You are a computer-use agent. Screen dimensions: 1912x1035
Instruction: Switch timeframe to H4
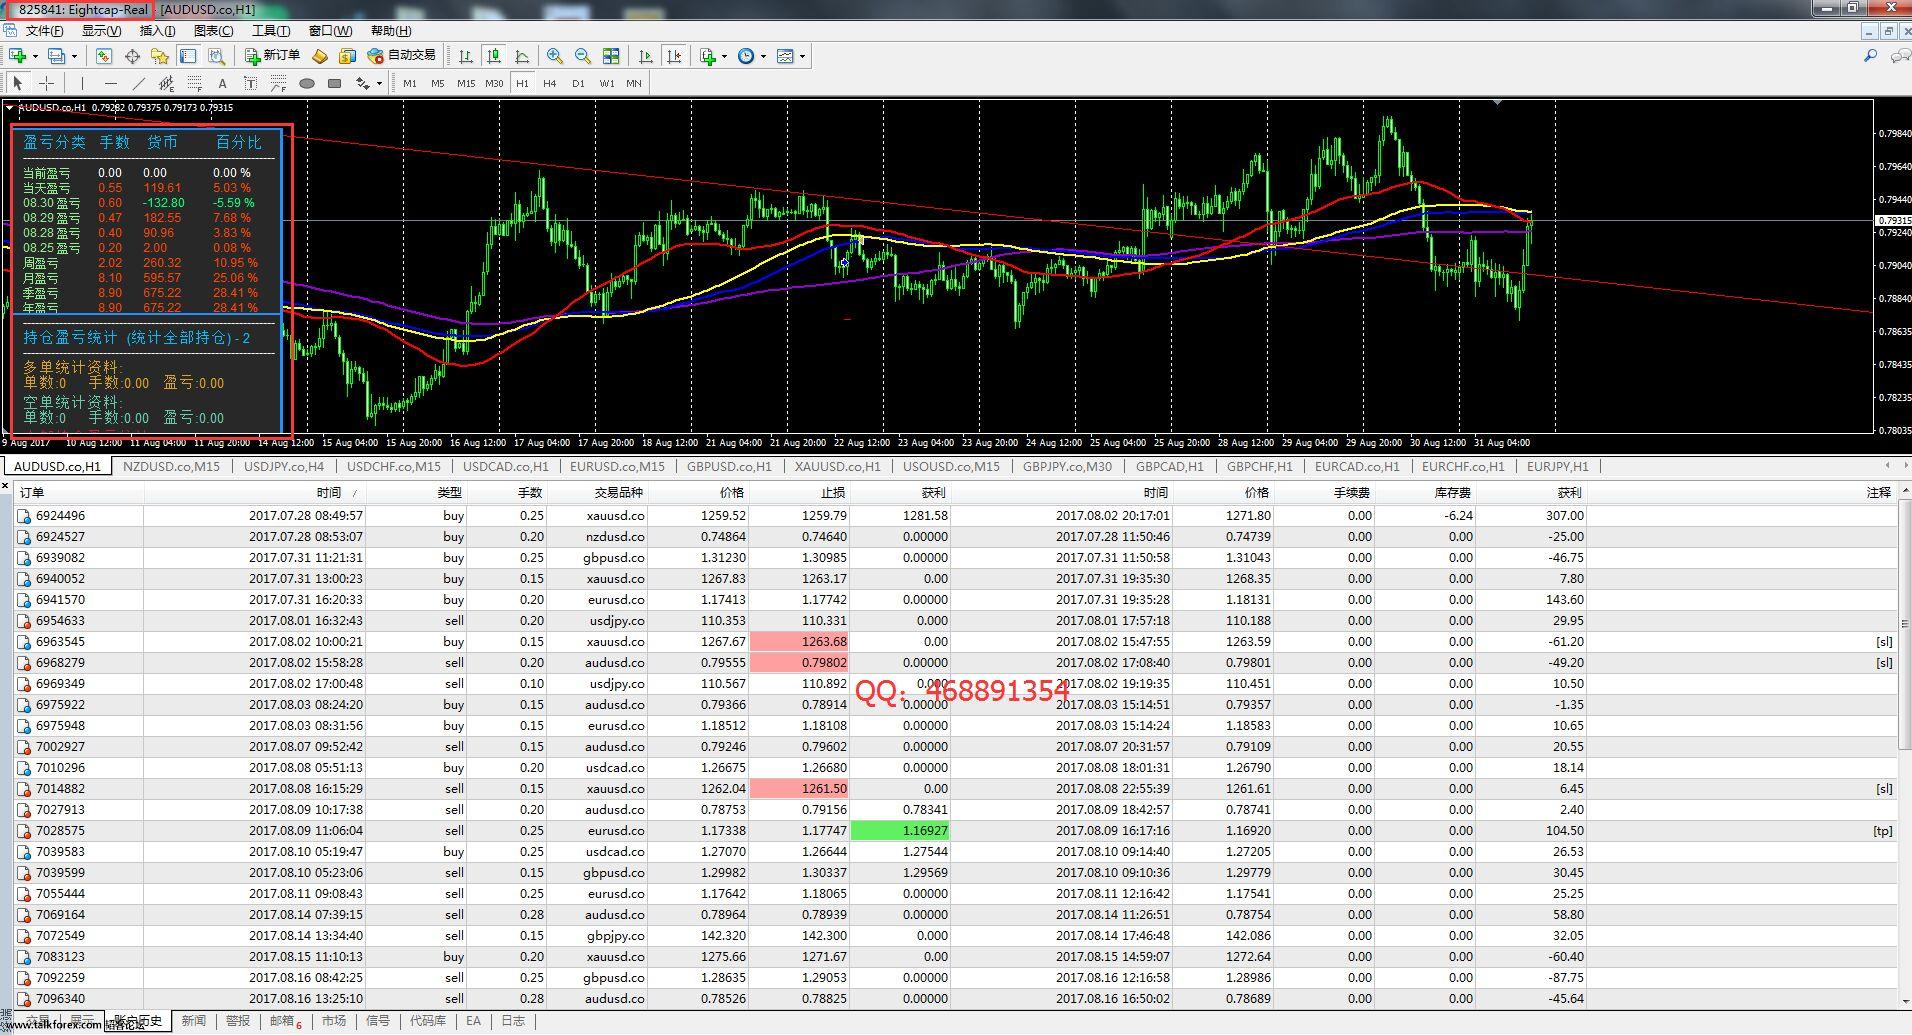coord(550,83)
